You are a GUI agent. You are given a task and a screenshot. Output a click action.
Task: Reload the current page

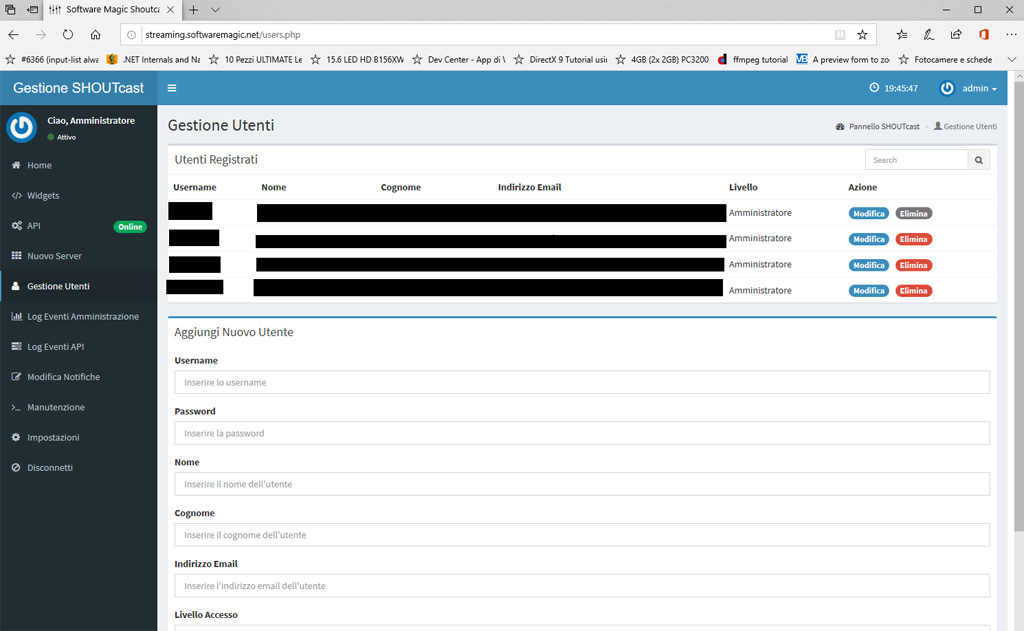68,35
